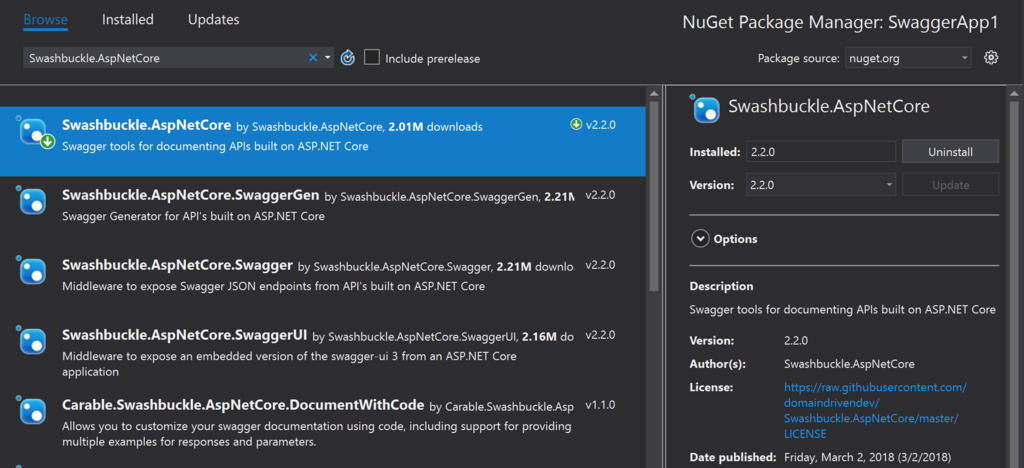Open the search history dropdown arrow

click(x=328, y=58)
